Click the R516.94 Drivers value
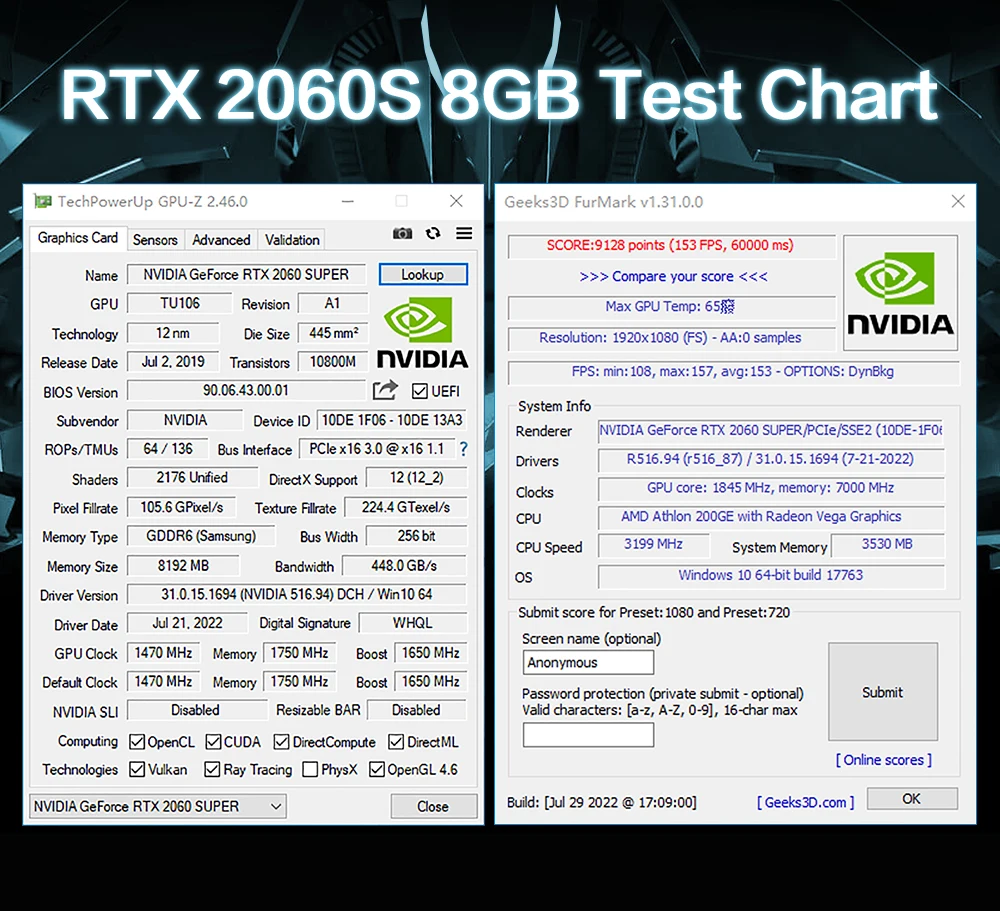Screen dimensions: 1000x911 pos(771,459)
